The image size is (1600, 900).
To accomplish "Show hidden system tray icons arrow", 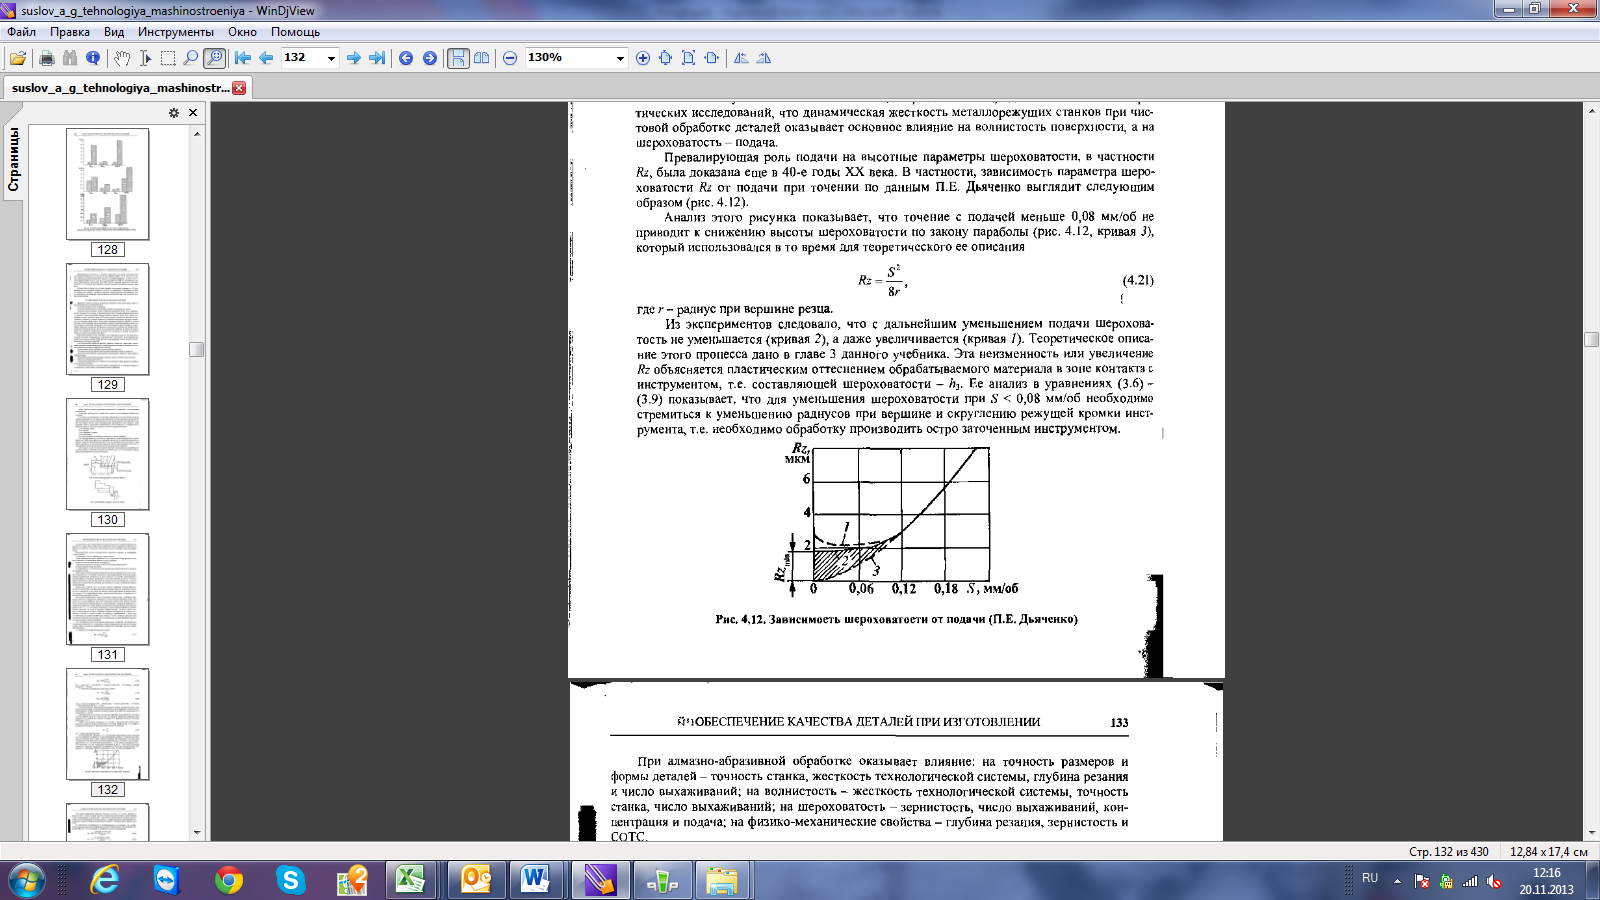I will tap(1397, 881).
